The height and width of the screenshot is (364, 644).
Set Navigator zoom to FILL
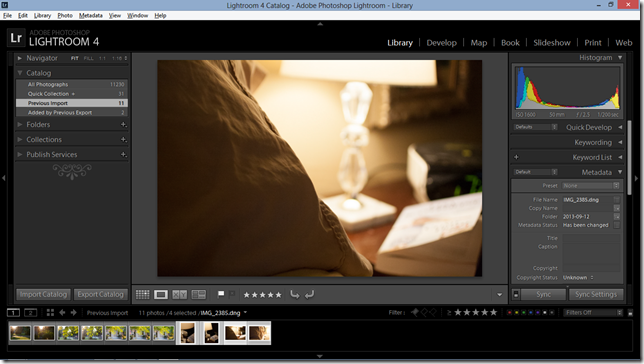[x=88, y=58]
